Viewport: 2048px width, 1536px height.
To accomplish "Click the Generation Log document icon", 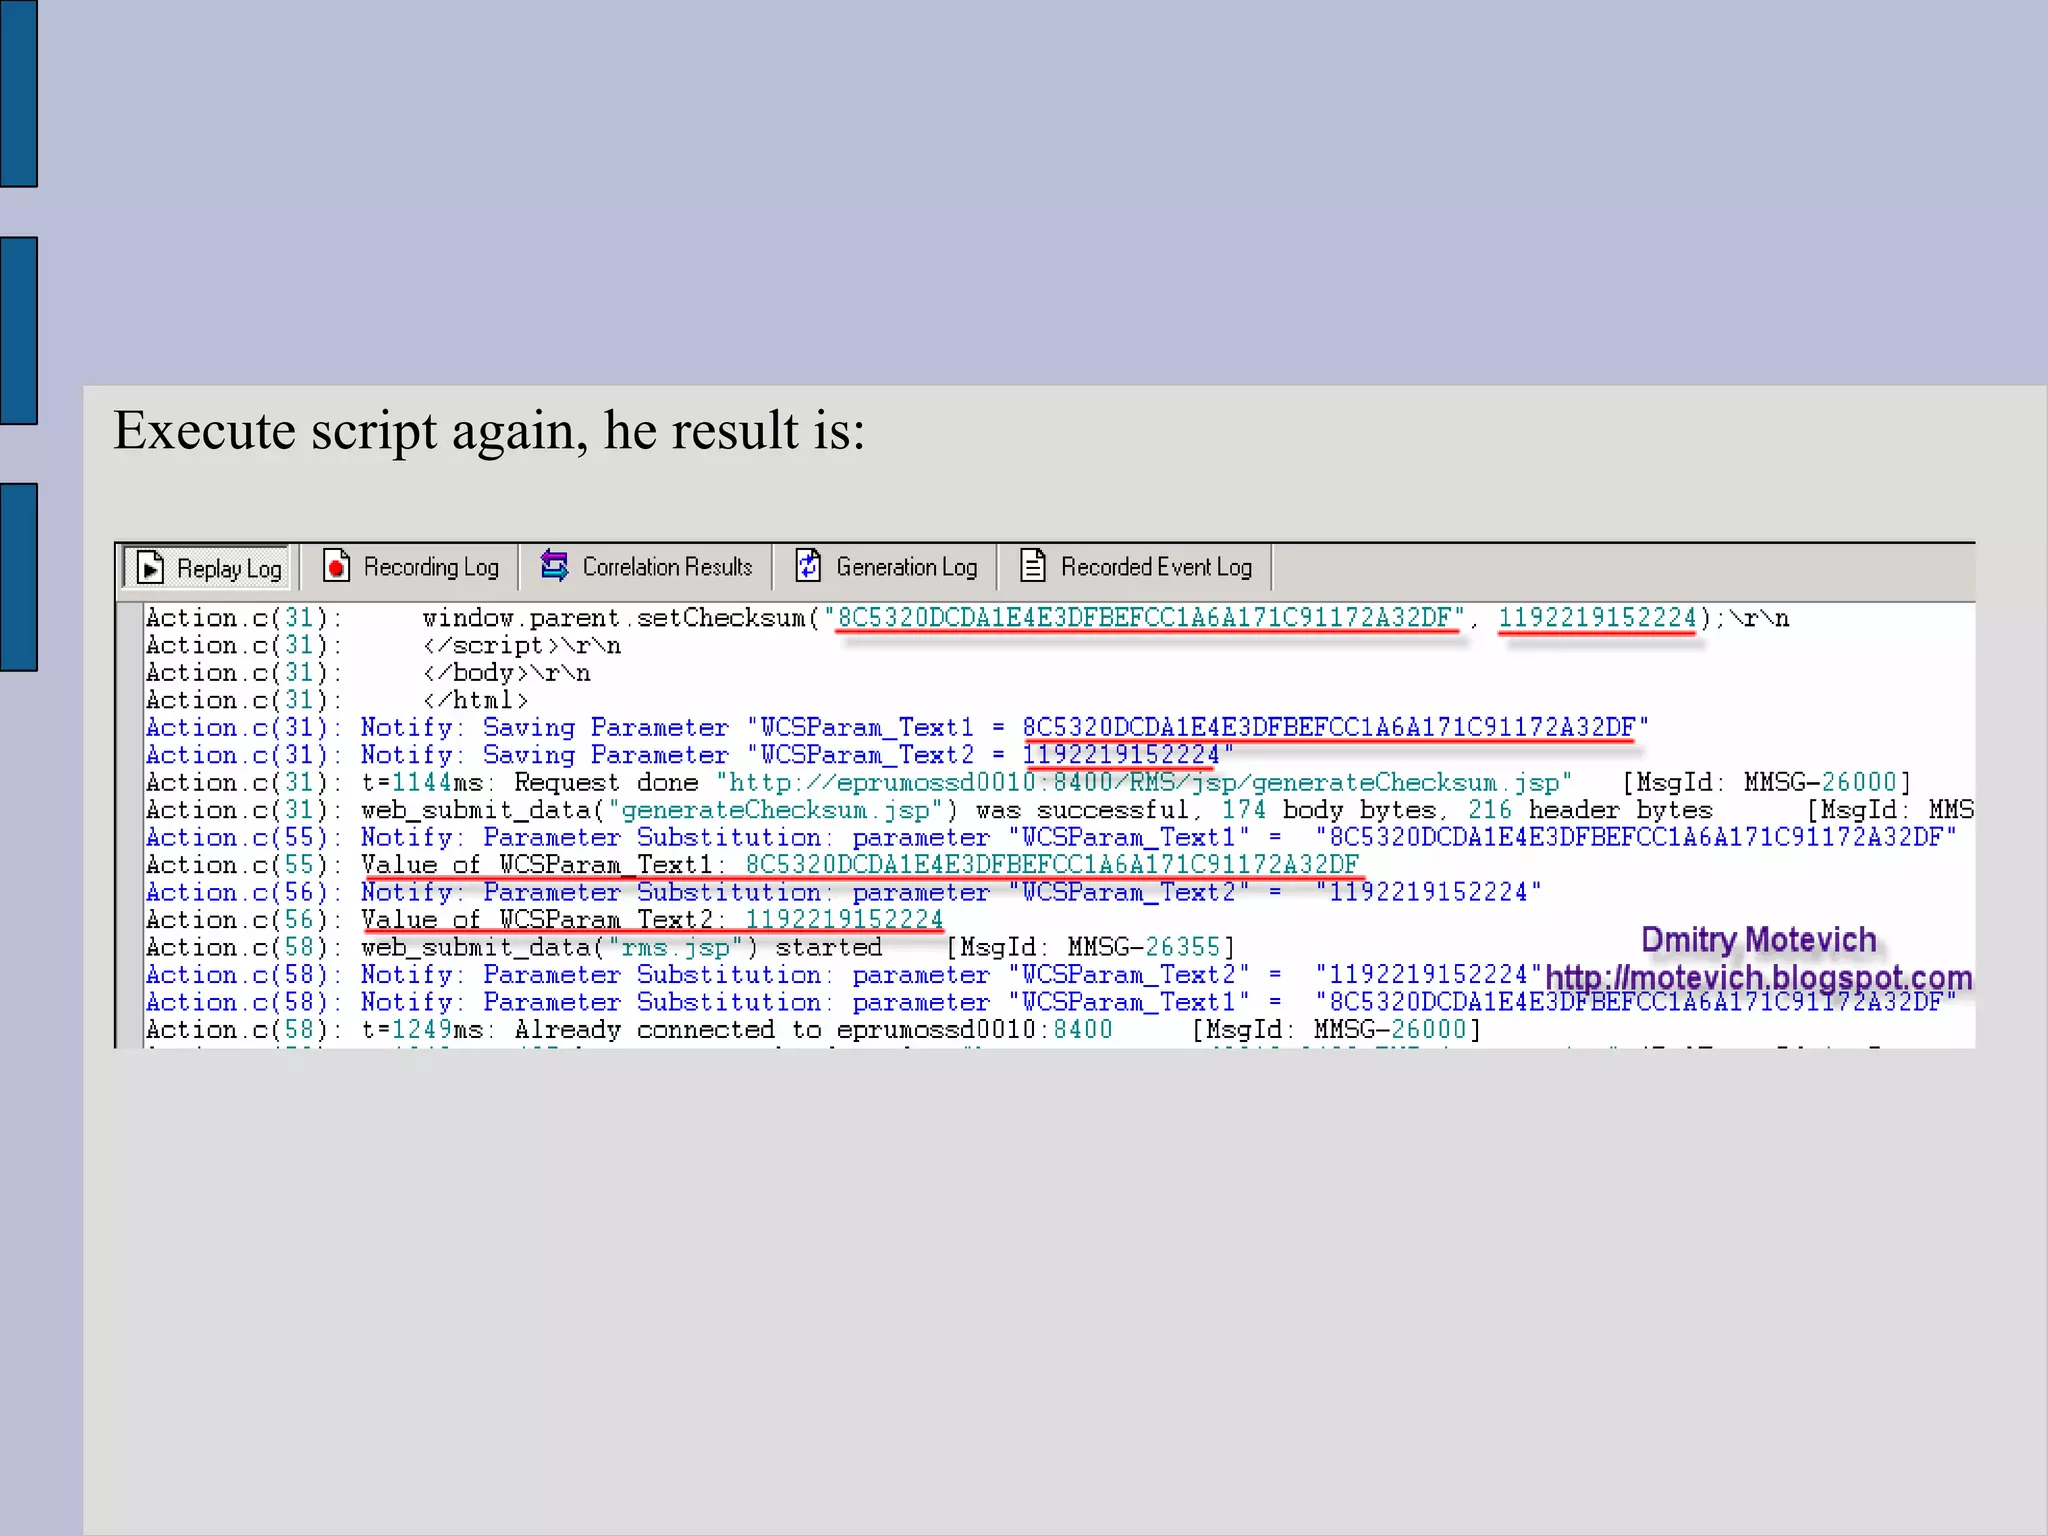I will [x=808, y=565].
